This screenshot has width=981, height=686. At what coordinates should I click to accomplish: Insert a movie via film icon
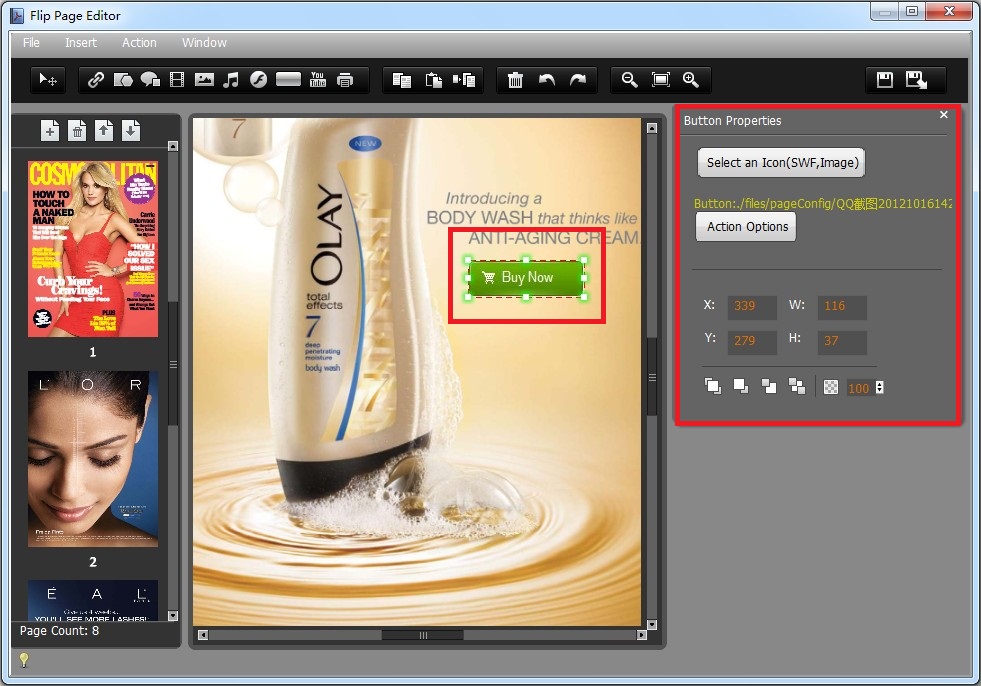tap(177, 80)
